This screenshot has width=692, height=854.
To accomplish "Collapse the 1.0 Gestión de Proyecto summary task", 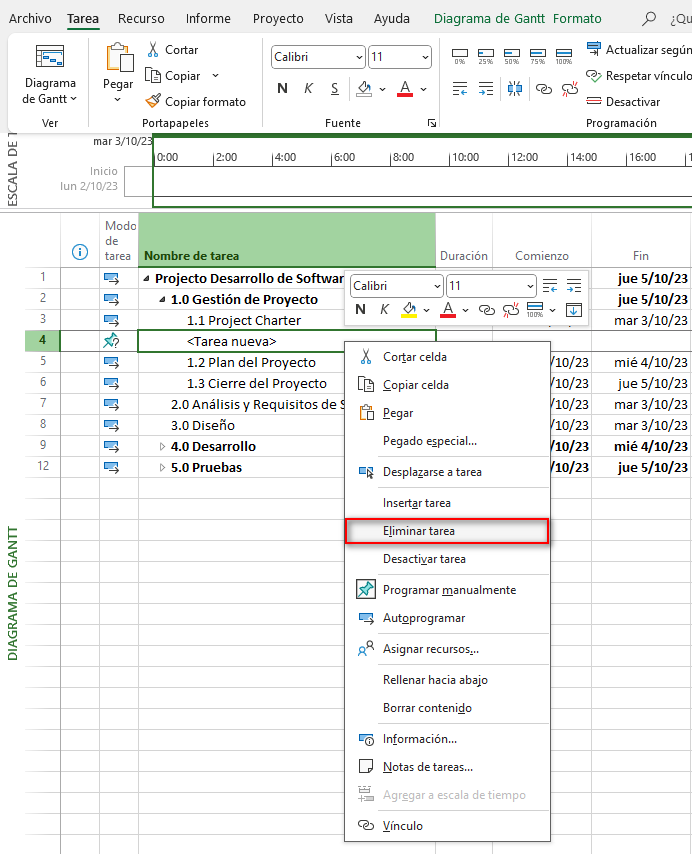I will 162,299.
